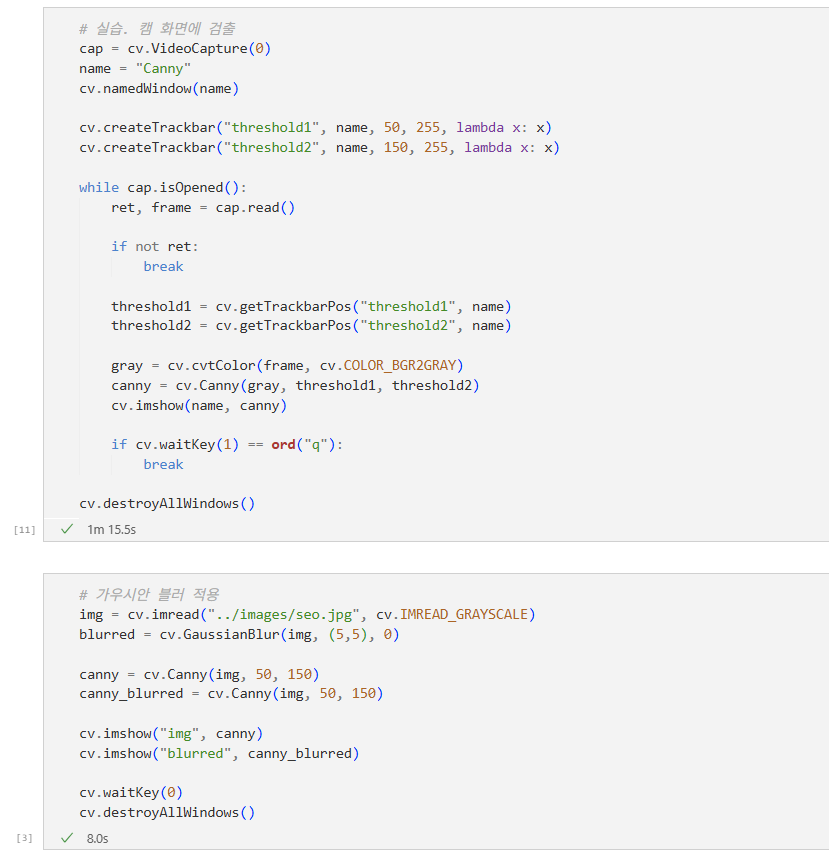The image size is (829, 854).
Task: Click the cv.imshow("blurred", canny_blurred) line
Action: 219,753
